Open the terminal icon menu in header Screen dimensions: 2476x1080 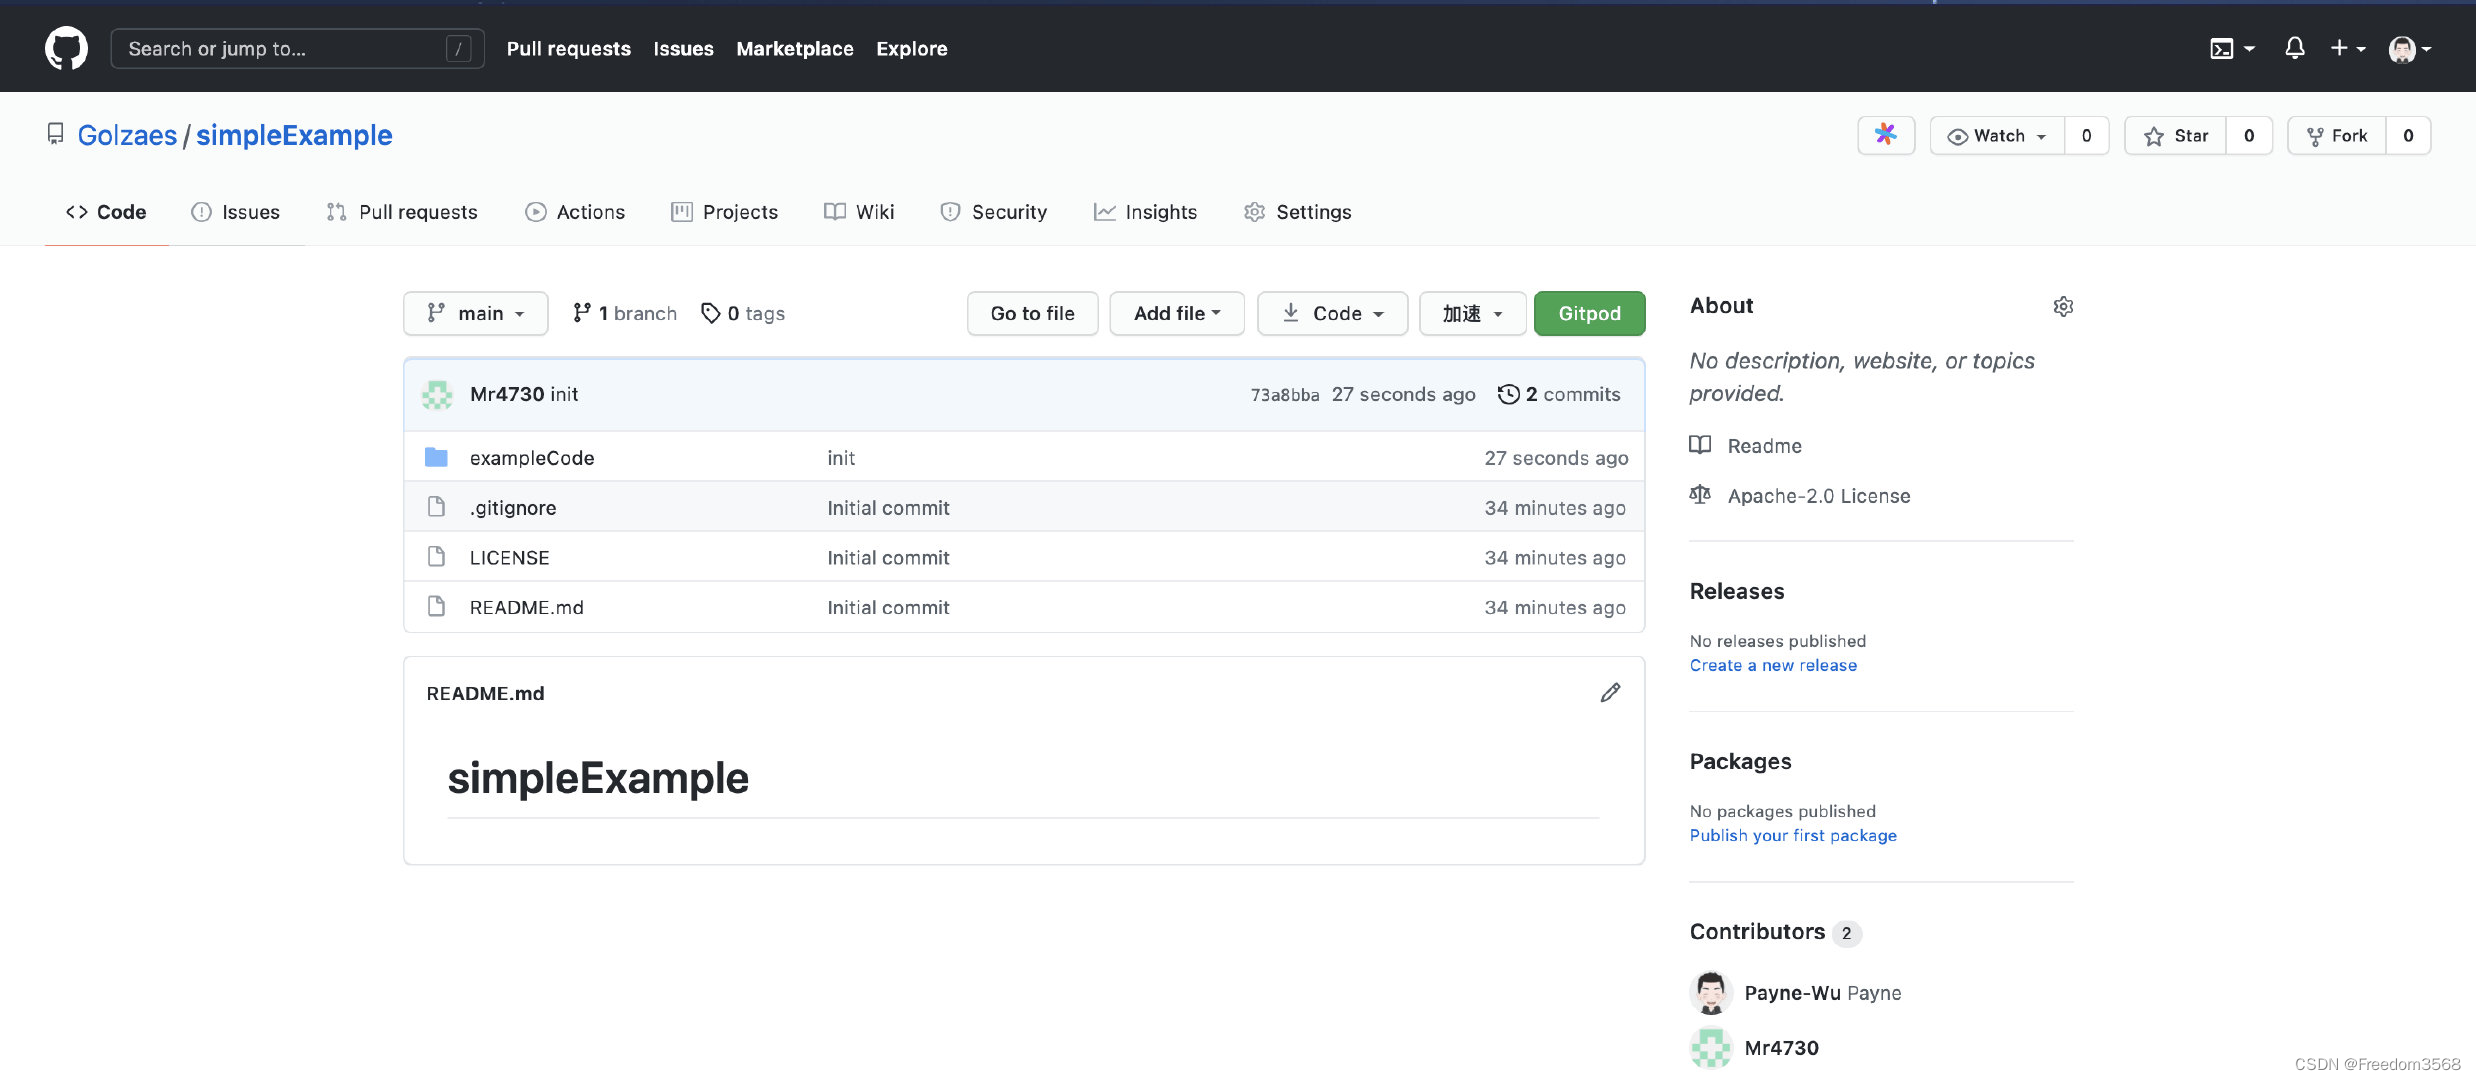tap(2232, 48)
